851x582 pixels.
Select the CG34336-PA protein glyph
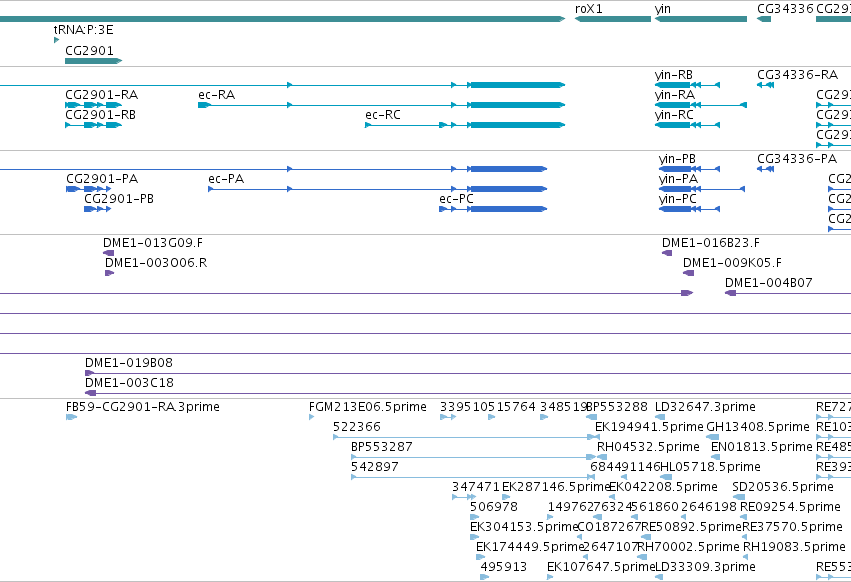coord(765,169)
